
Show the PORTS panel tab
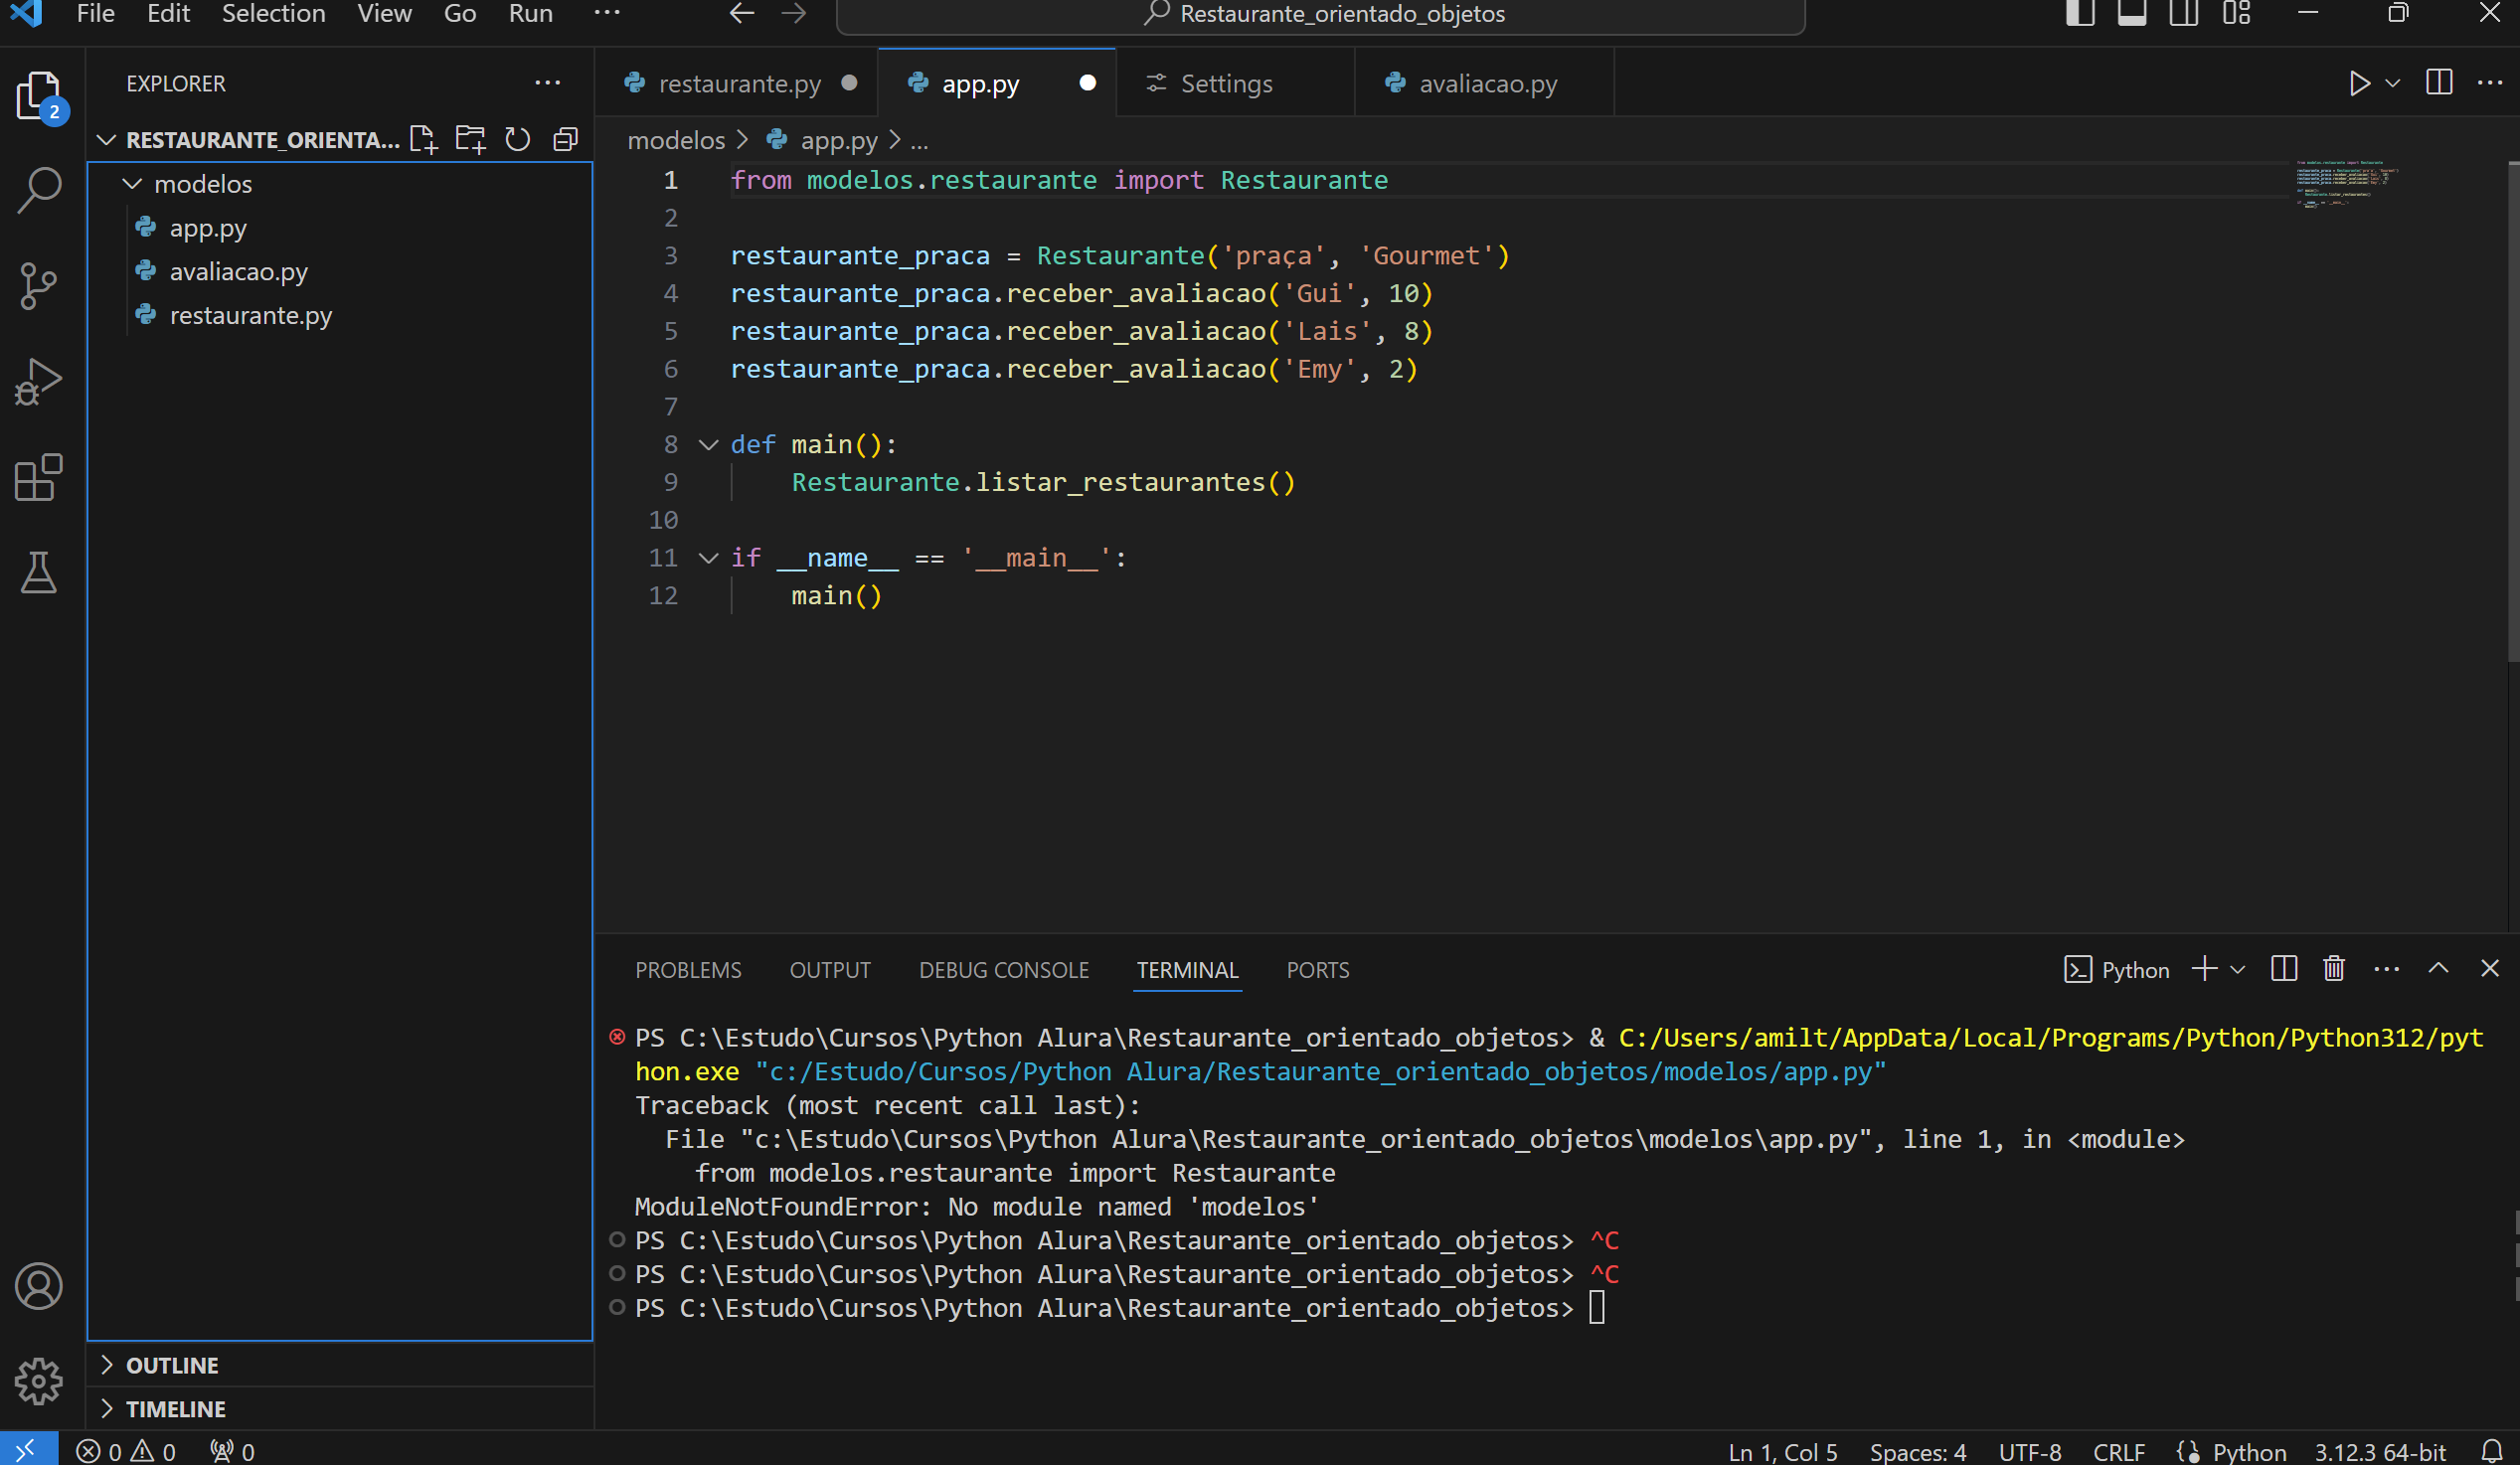1317,969
